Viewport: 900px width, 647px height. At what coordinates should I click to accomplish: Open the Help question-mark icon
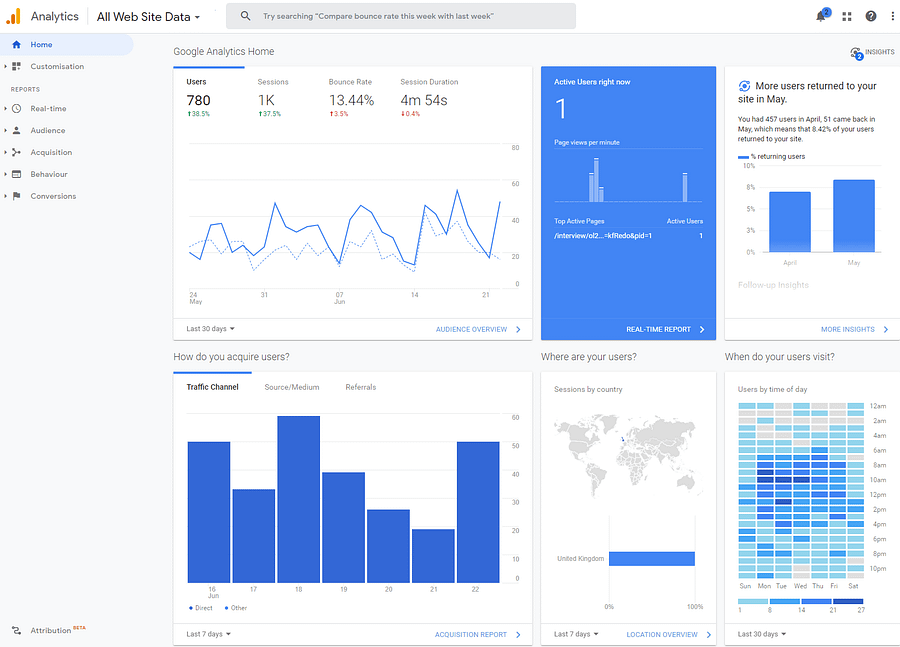point(871,16)
